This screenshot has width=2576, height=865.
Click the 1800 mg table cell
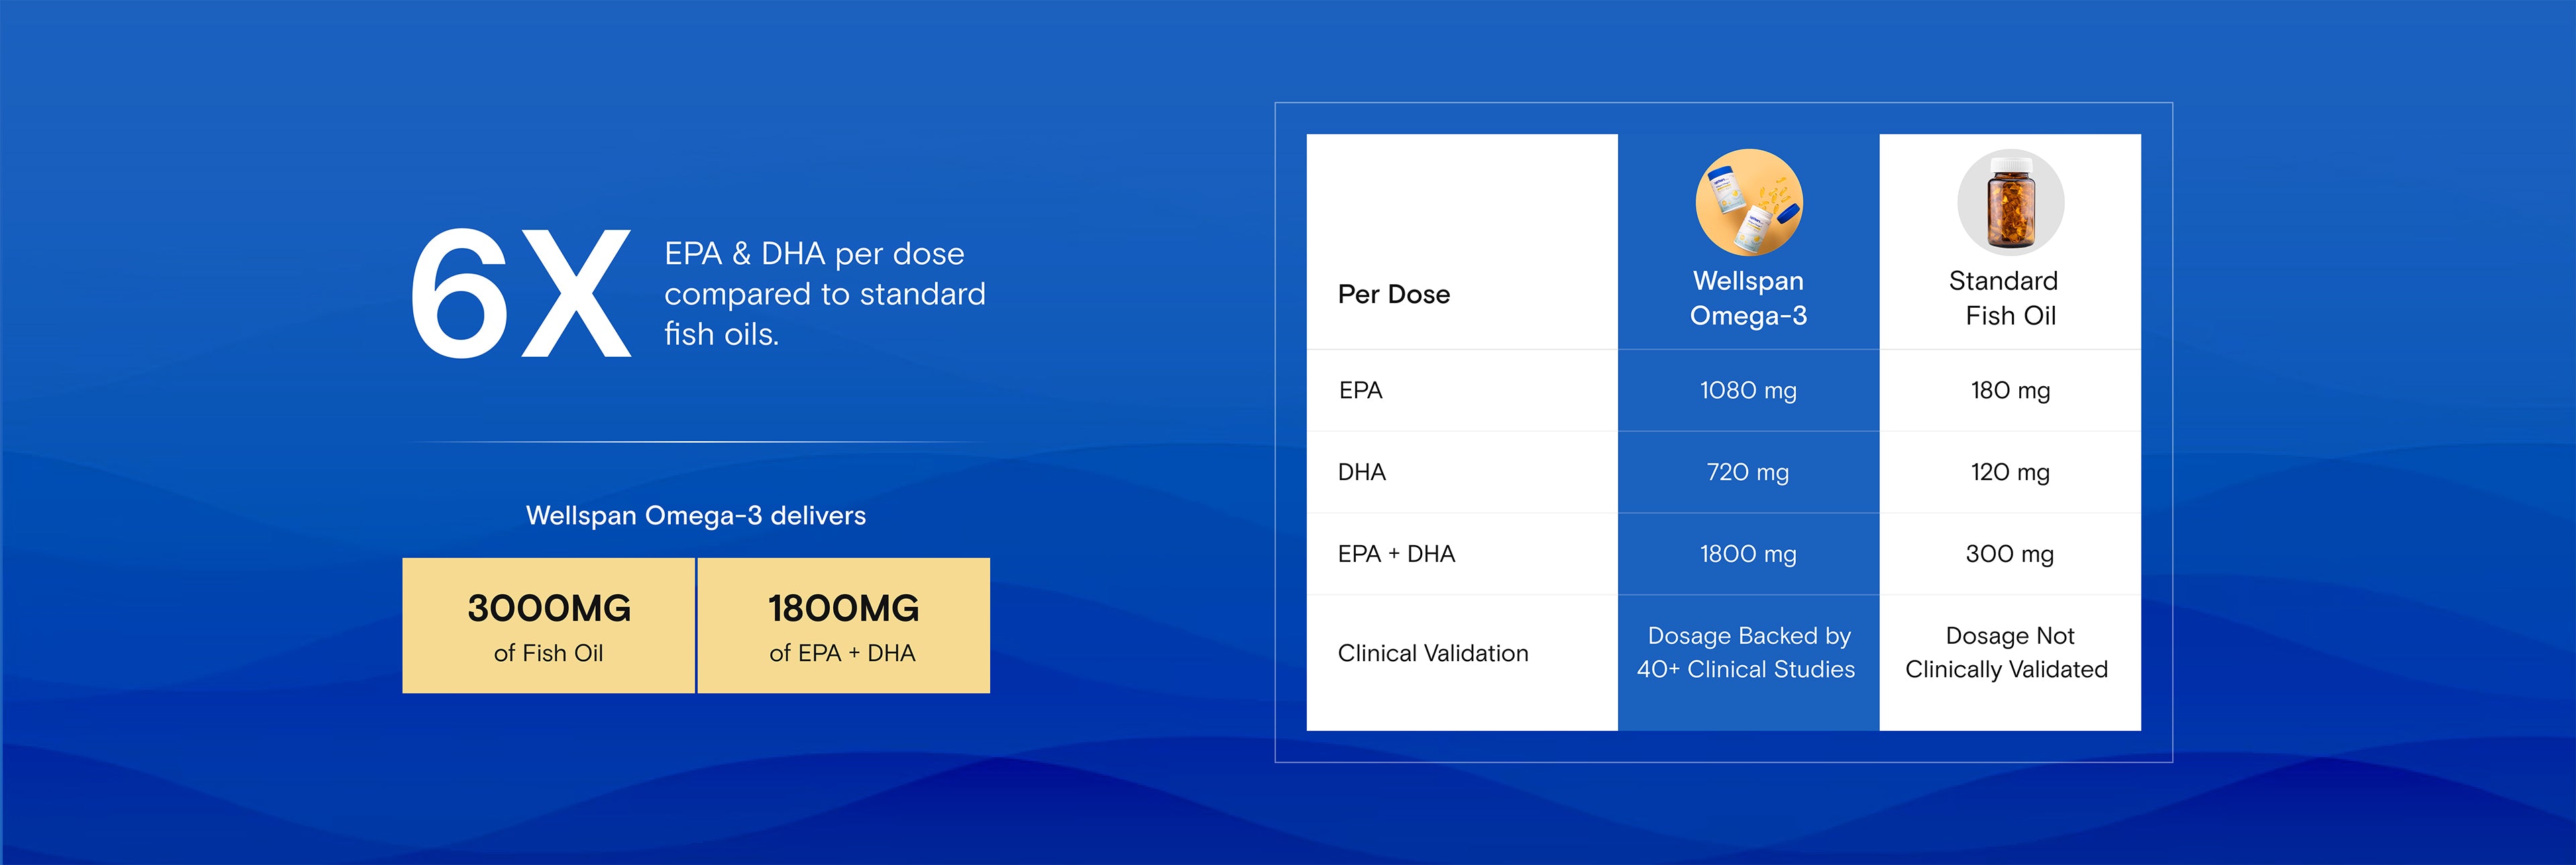pos(1748,554)
